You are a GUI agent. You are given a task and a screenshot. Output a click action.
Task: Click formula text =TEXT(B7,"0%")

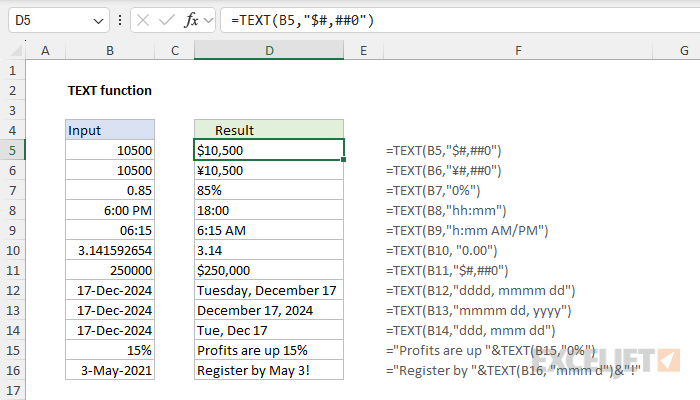(x=433, y=191)
